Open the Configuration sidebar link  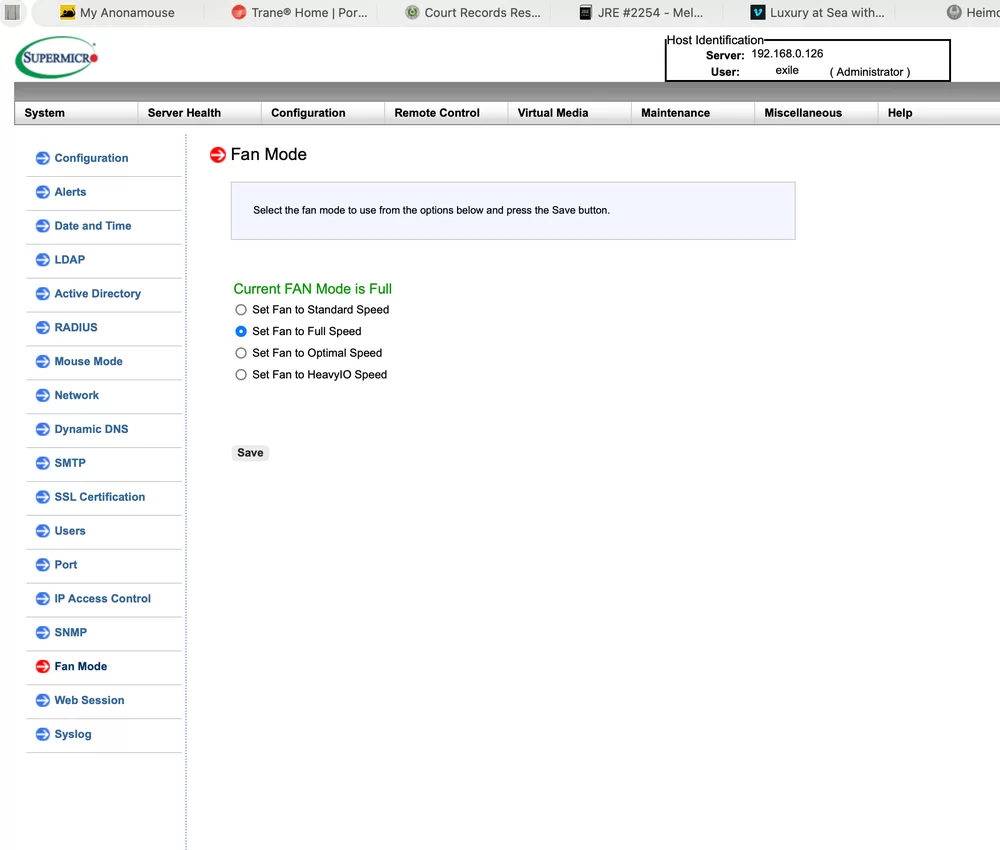91,158
